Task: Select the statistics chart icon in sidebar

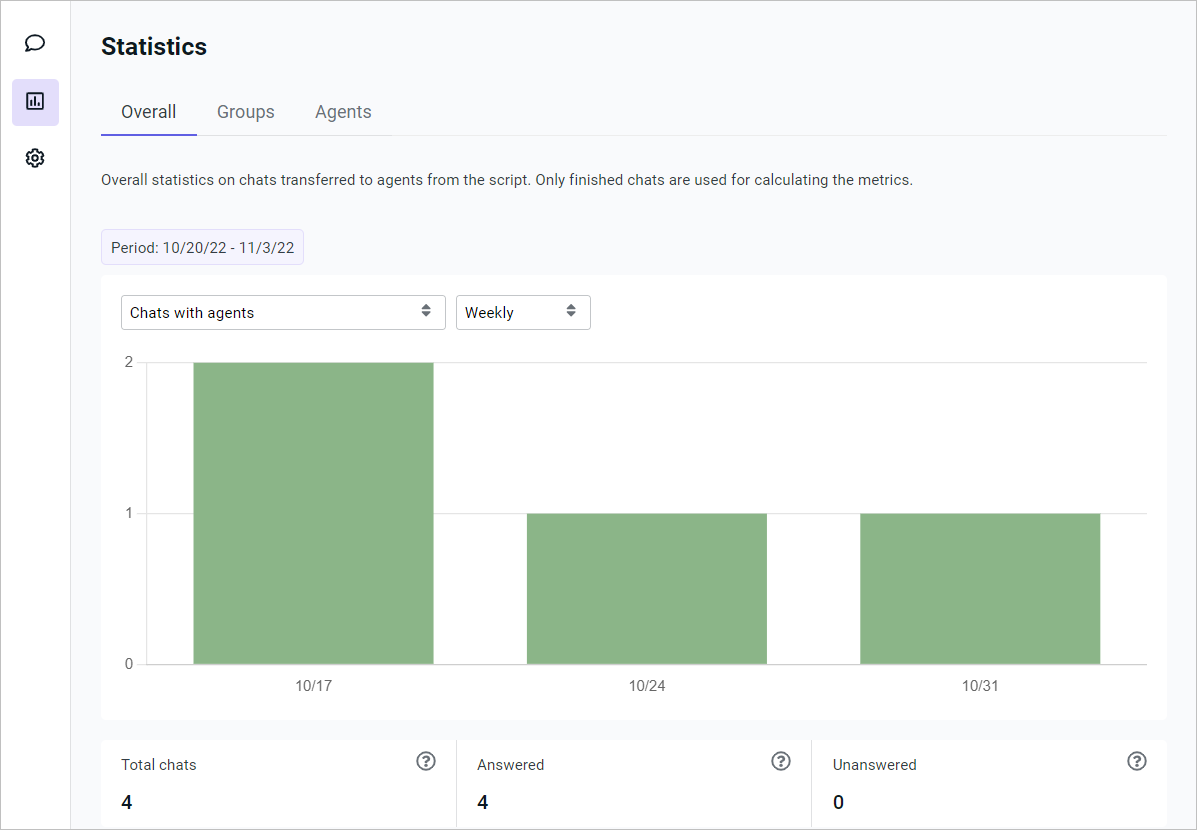Action: coord(35,101)
